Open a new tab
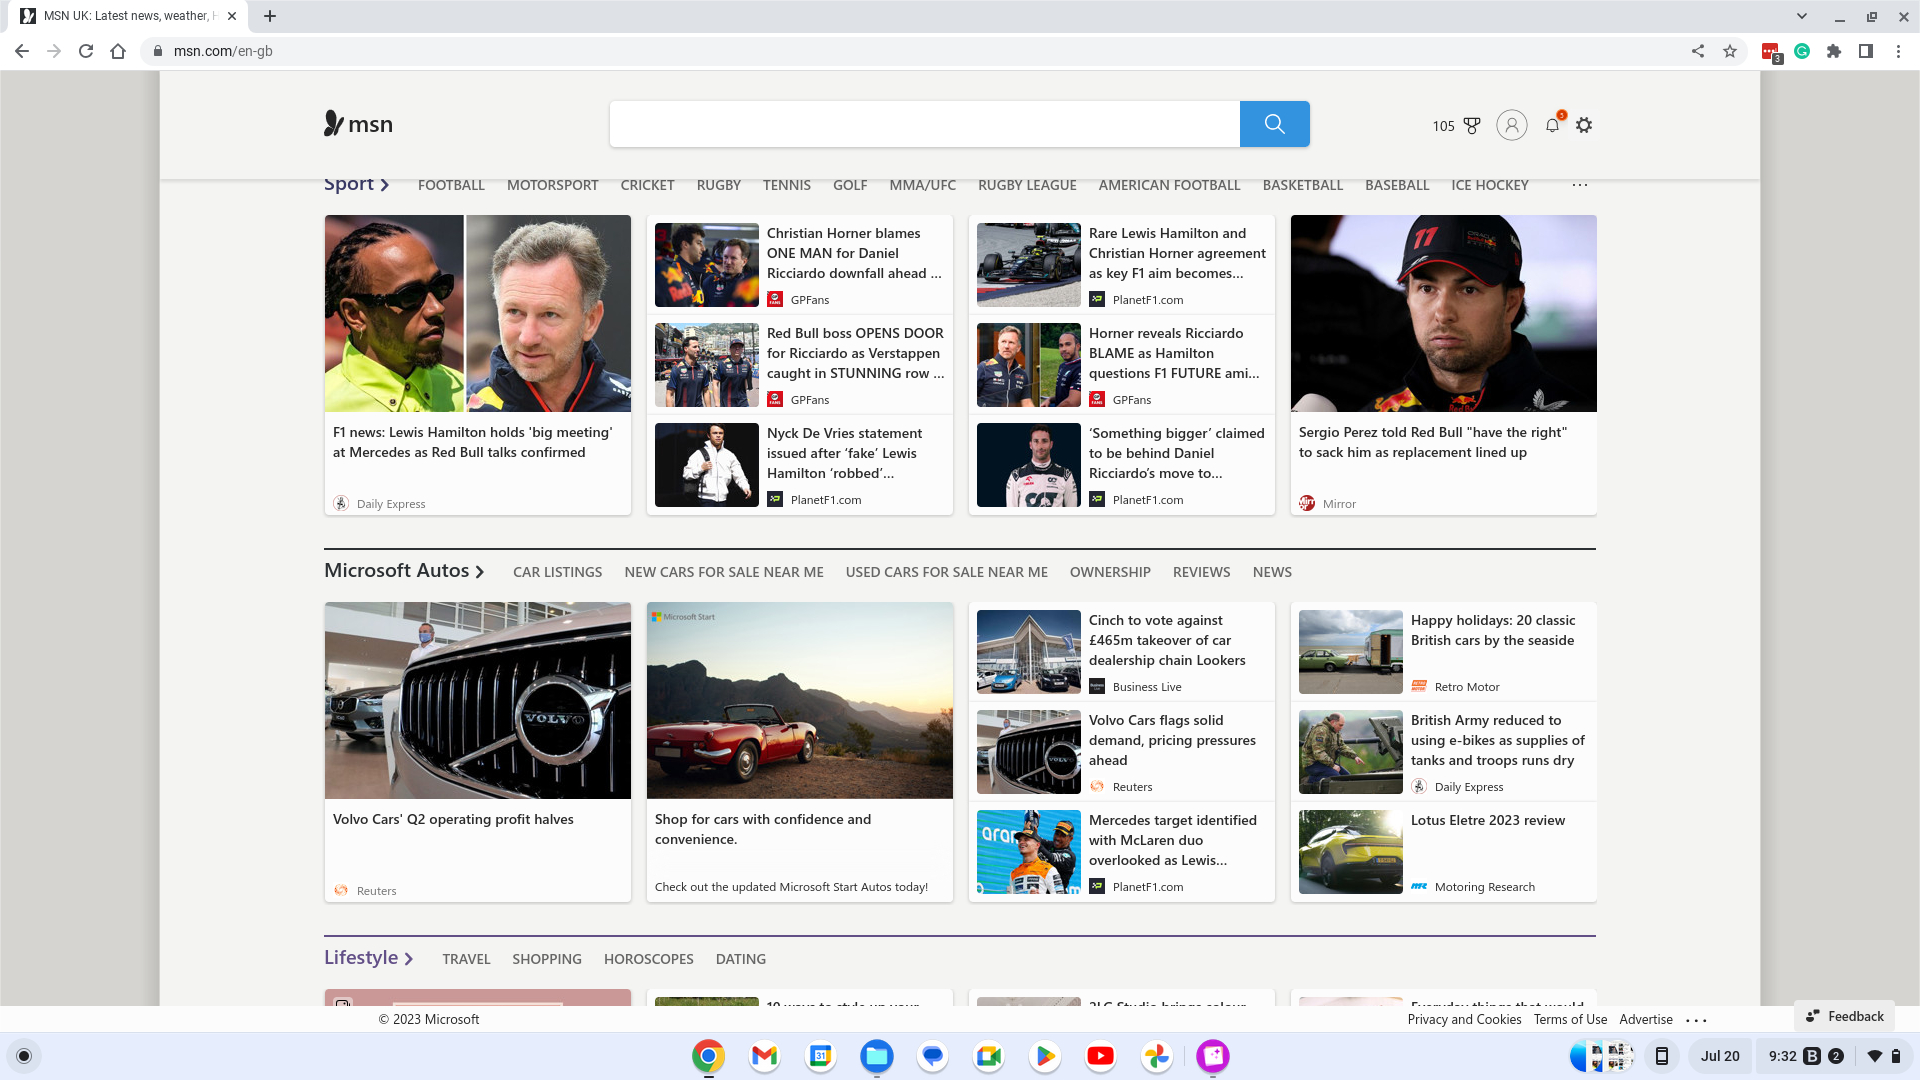Screen dimensions: 1920x1080 tap(270, 16)
